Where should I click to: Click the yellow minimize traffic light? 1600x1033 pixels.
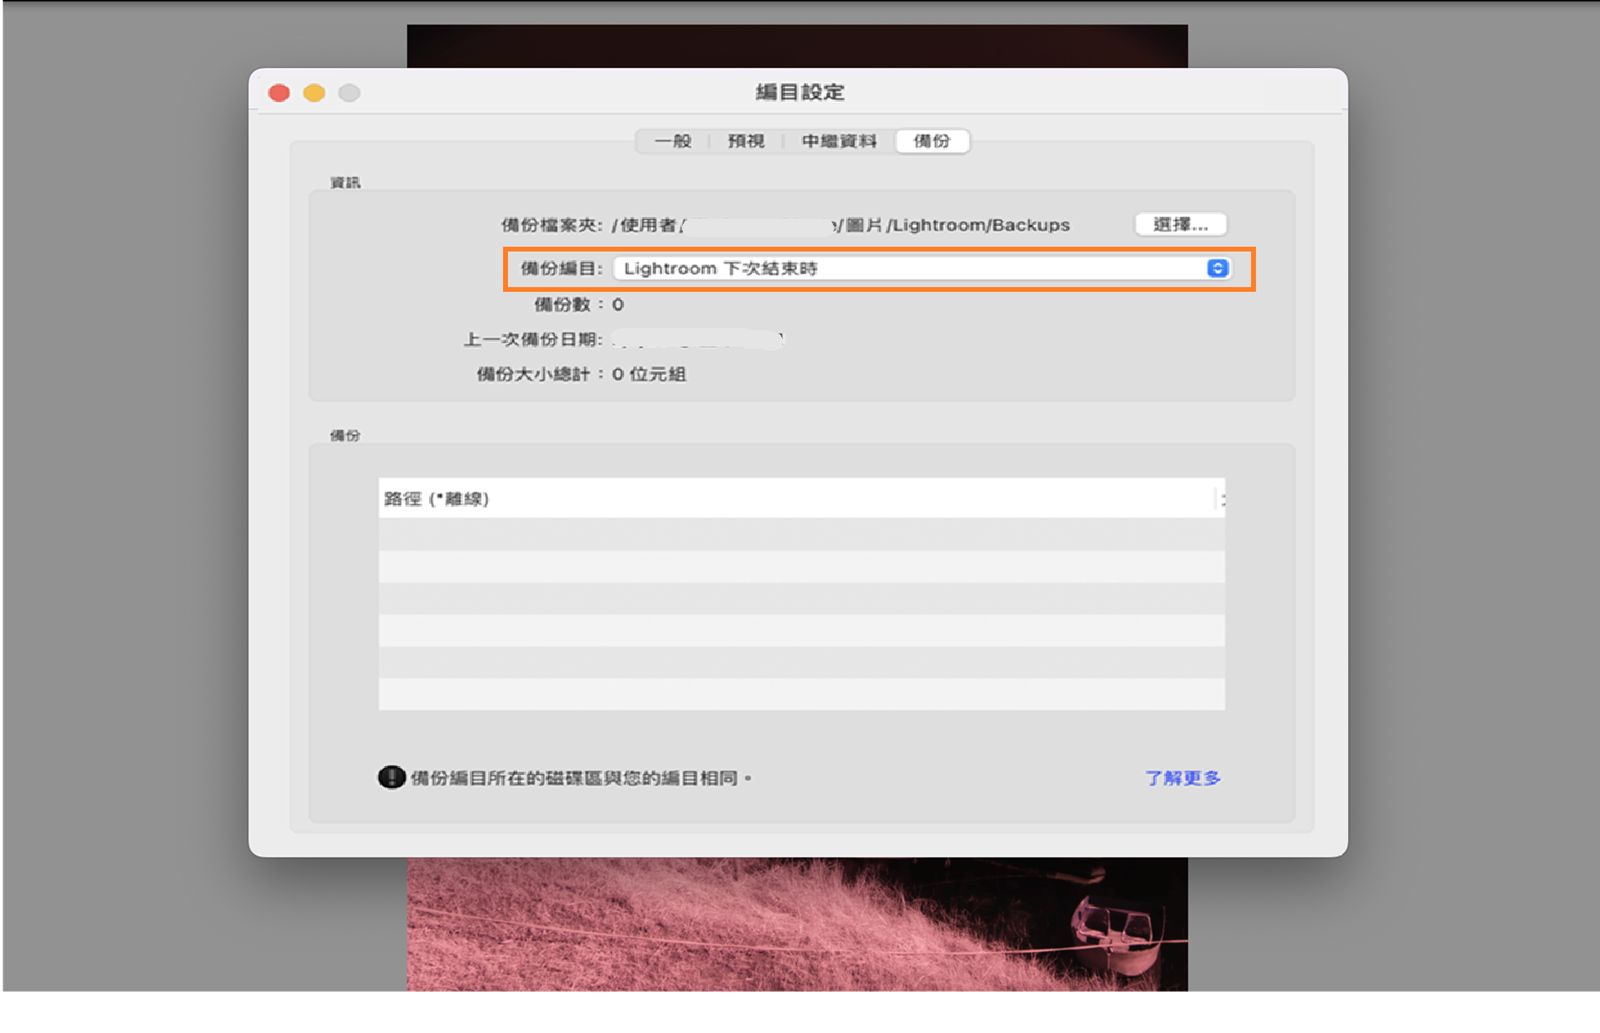click(314, 92)
